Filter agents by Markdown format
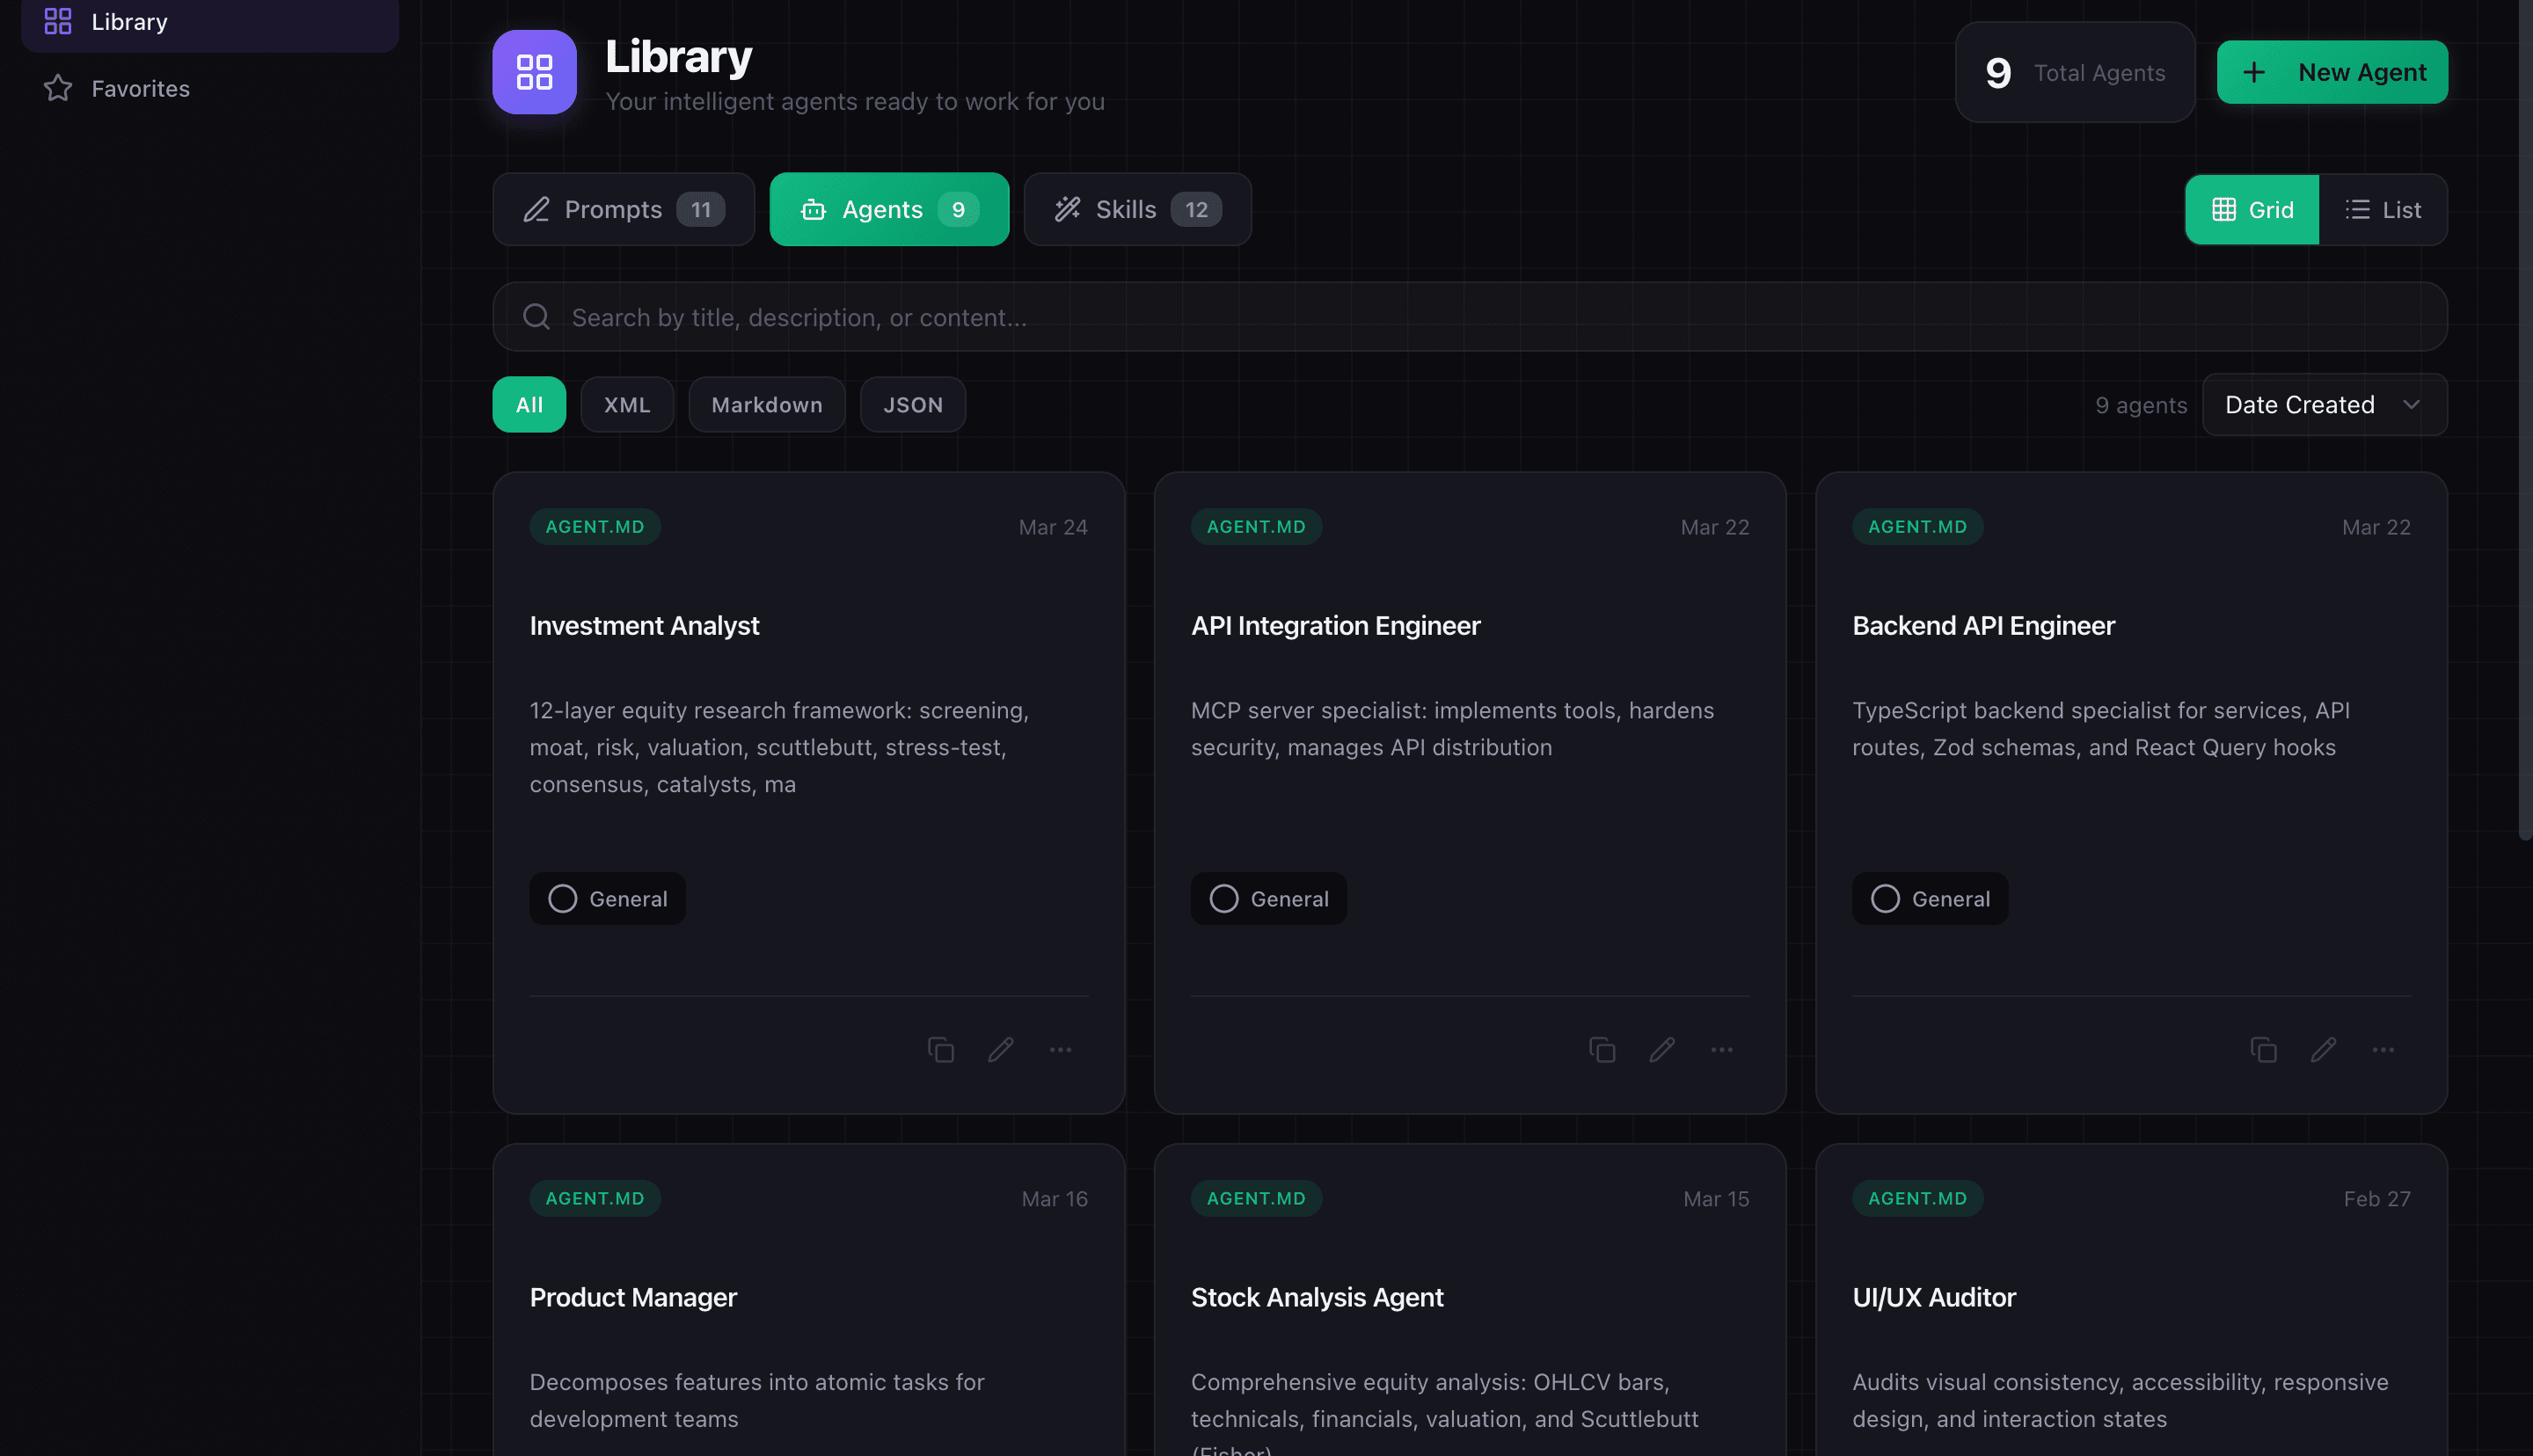The image size is (2533, 1456). [x=767, y=405]
